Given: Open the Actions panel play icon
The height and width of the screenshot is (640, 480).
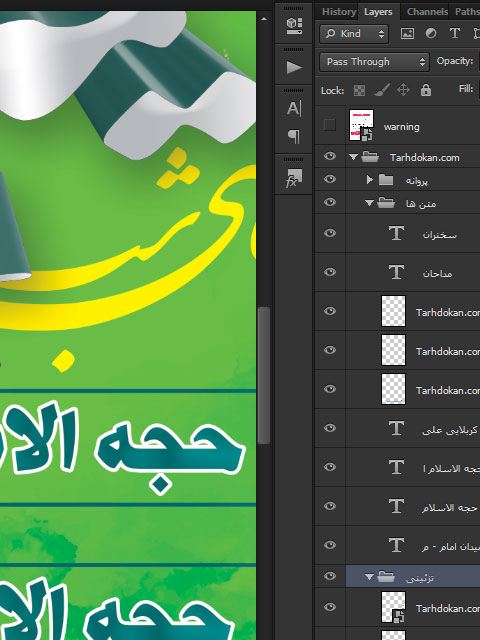Looking at the screenshot, I should [294, 67].
